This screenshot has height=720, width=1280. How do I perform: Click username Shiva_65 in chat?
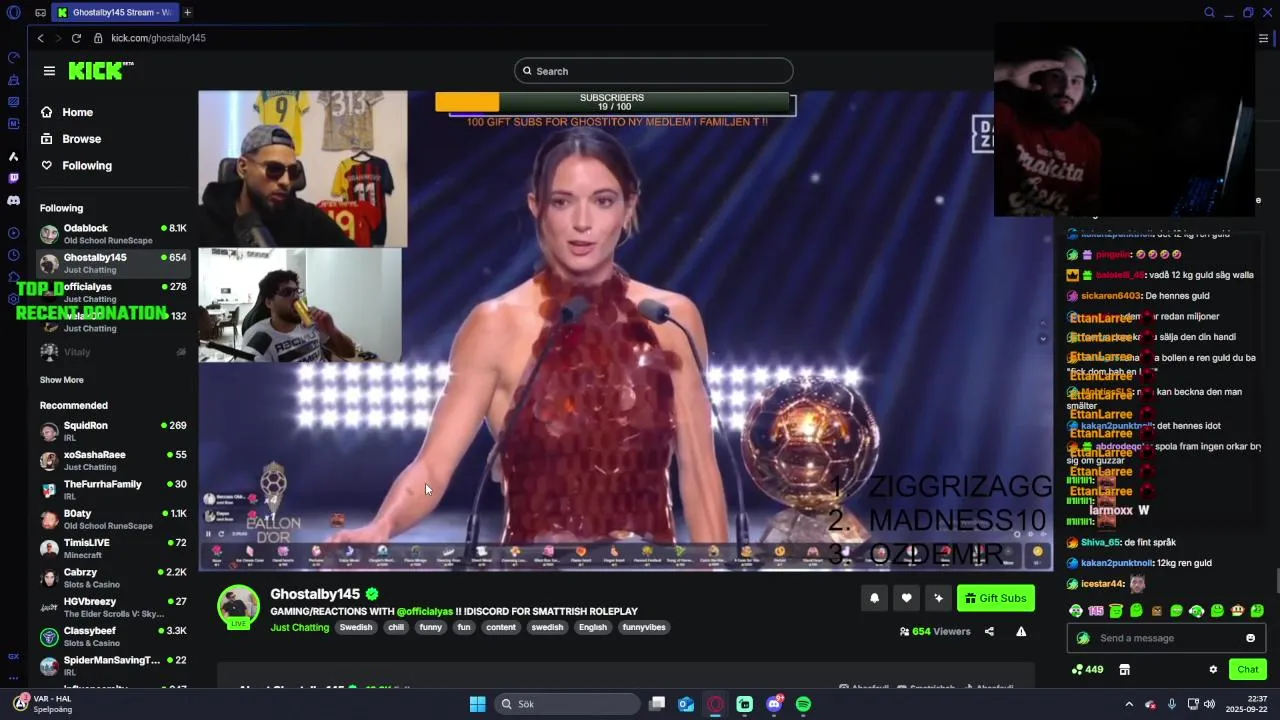1100,542
